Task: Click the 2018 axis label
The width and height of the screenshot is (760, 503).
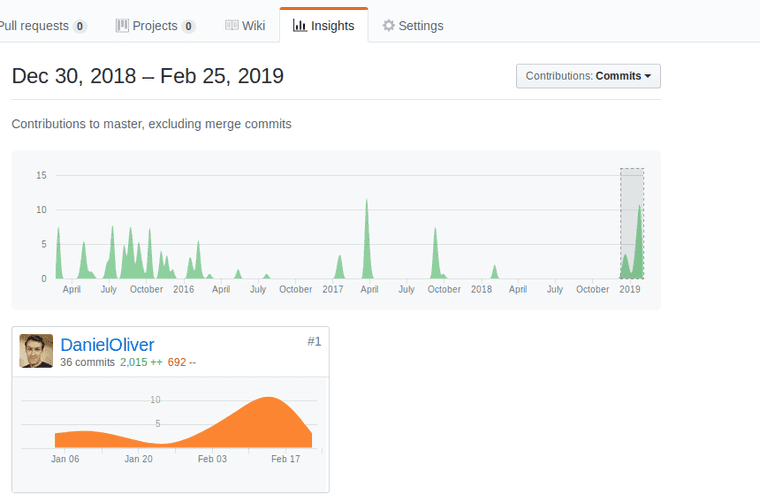Action: pyautogui.click(x=481, y=289)
